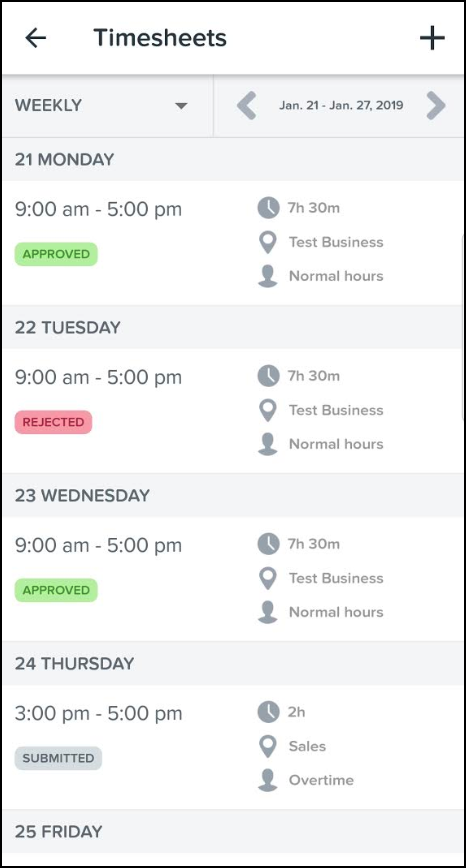Select the 22 TUESDAY day header
Viewport: 466px width, 868px height.
coord(68,327)
